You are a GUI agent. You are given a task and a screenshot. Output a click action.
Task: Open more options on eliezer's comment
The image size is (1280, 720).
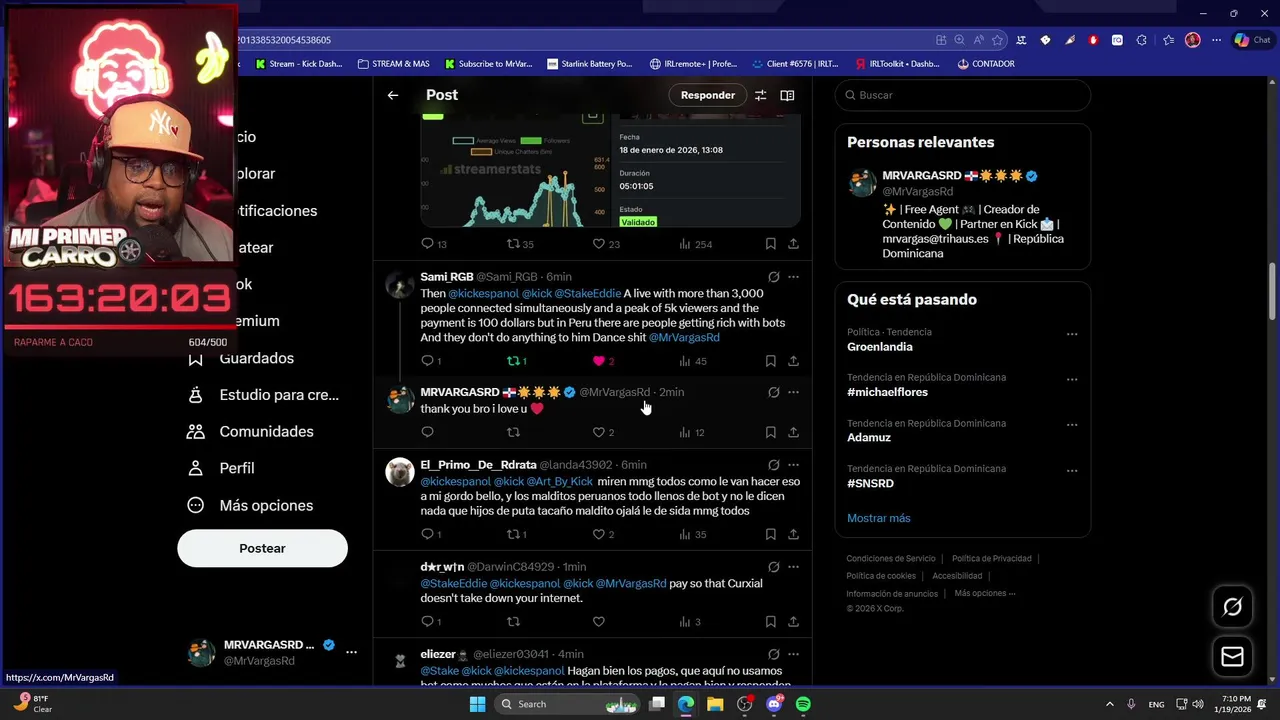[793, 654]
